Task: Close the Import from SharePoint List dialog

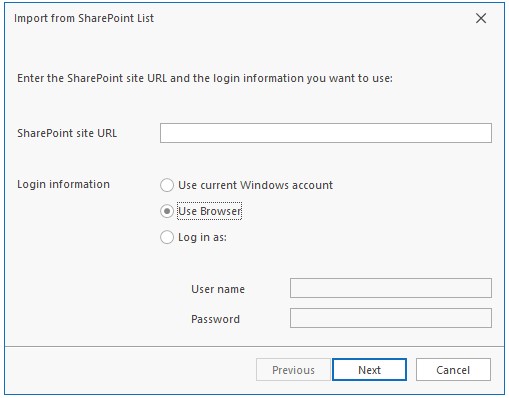Action: coord(481,18)
